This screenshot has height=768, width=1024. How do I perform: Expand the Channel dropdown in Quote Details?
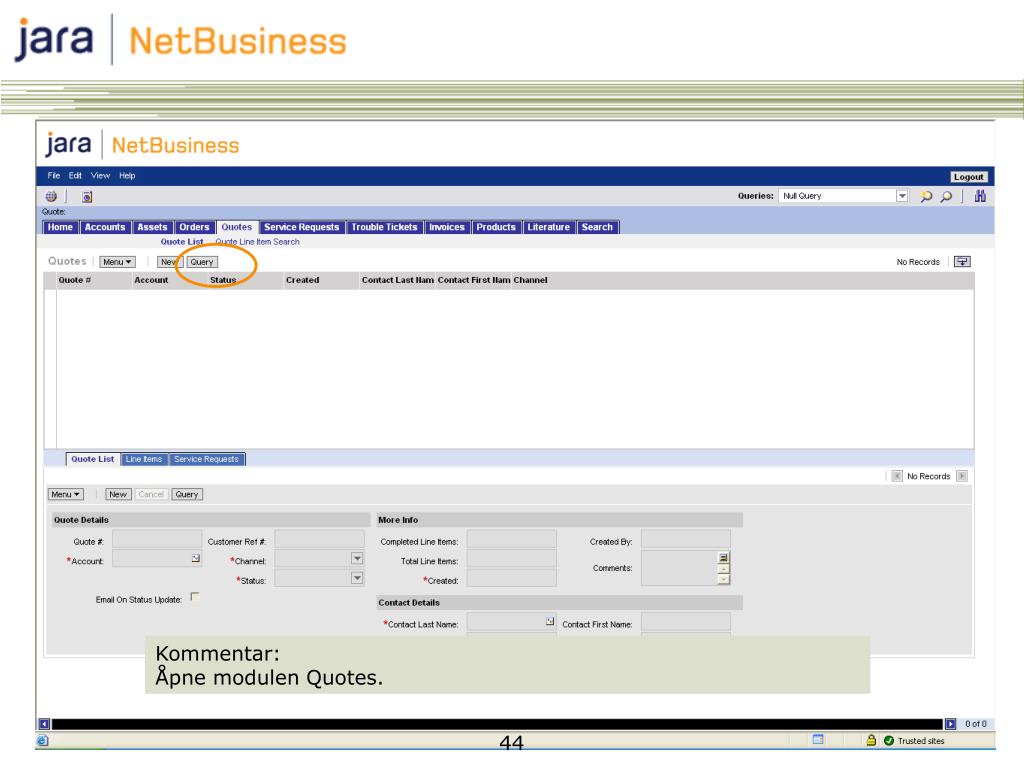point(357,558)
